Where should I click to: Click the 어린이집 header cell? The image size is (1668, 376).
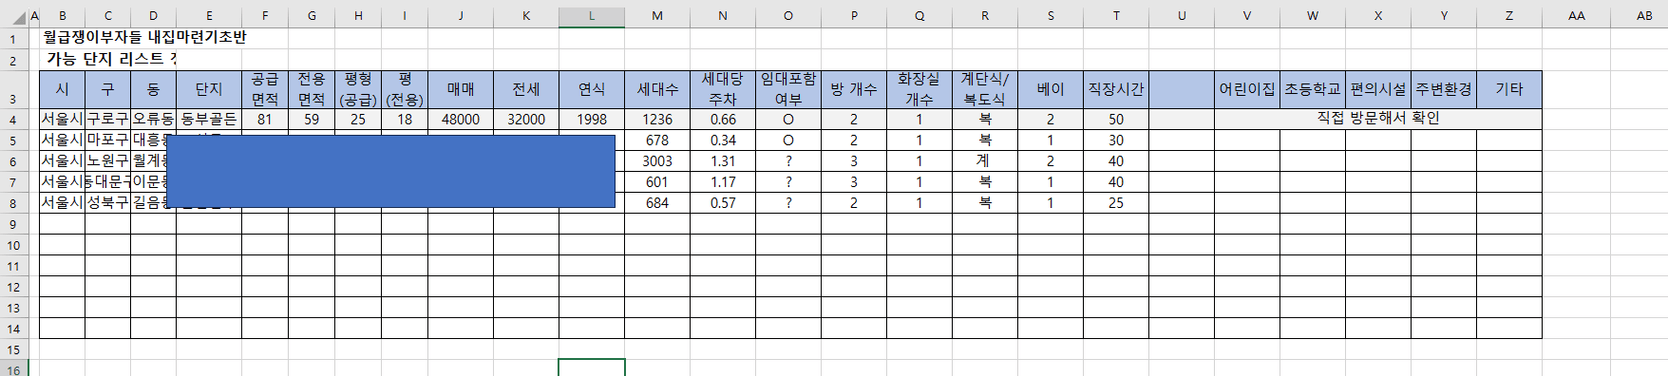[x=1247, y=89]
